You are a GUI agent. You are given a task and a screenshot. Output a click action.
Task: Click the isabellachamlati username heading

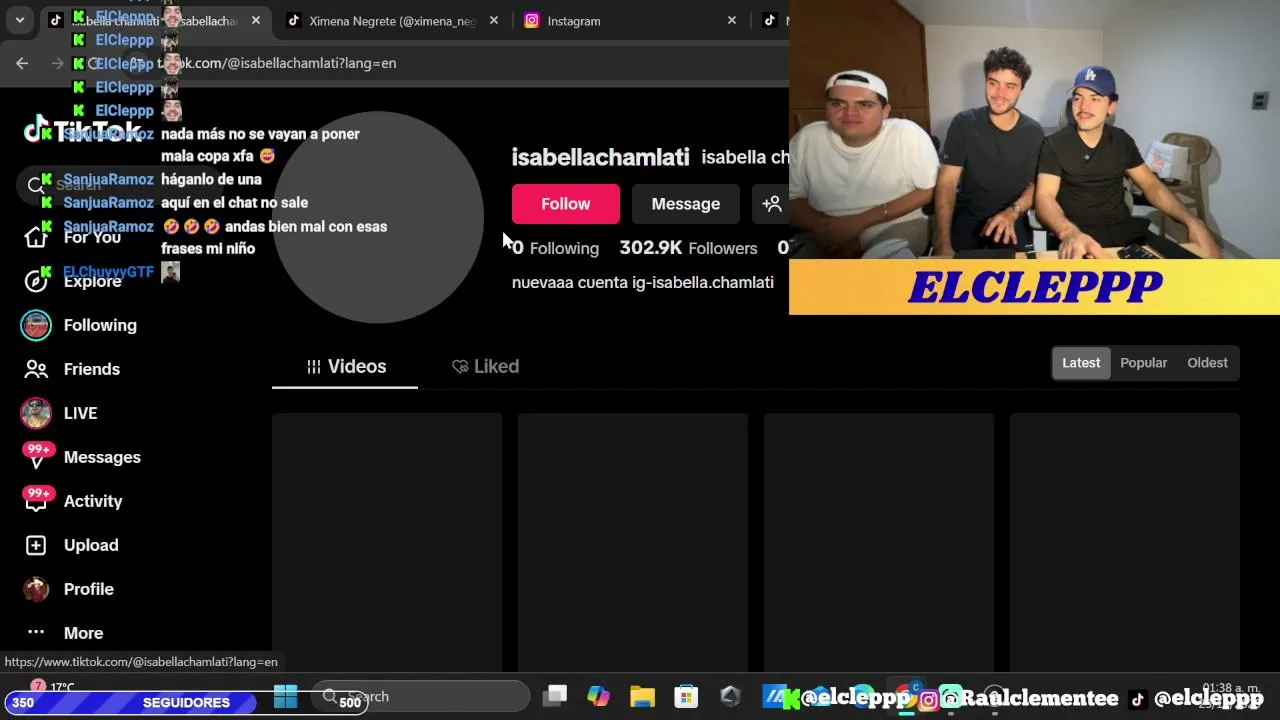coord(600,157)
